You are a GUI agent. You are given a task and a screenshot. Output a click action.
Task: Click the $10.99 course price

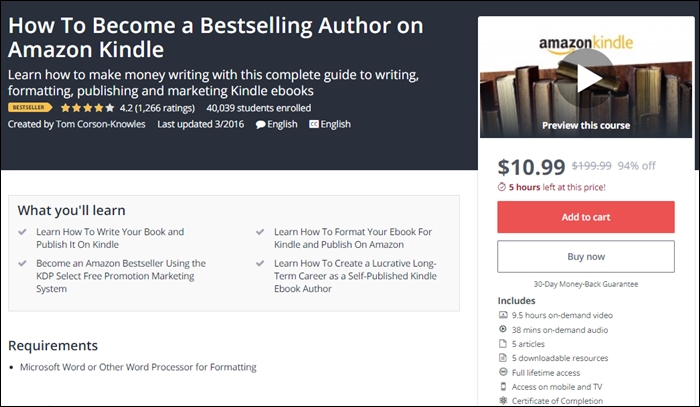pyautogui.click(x=531, y=167)
